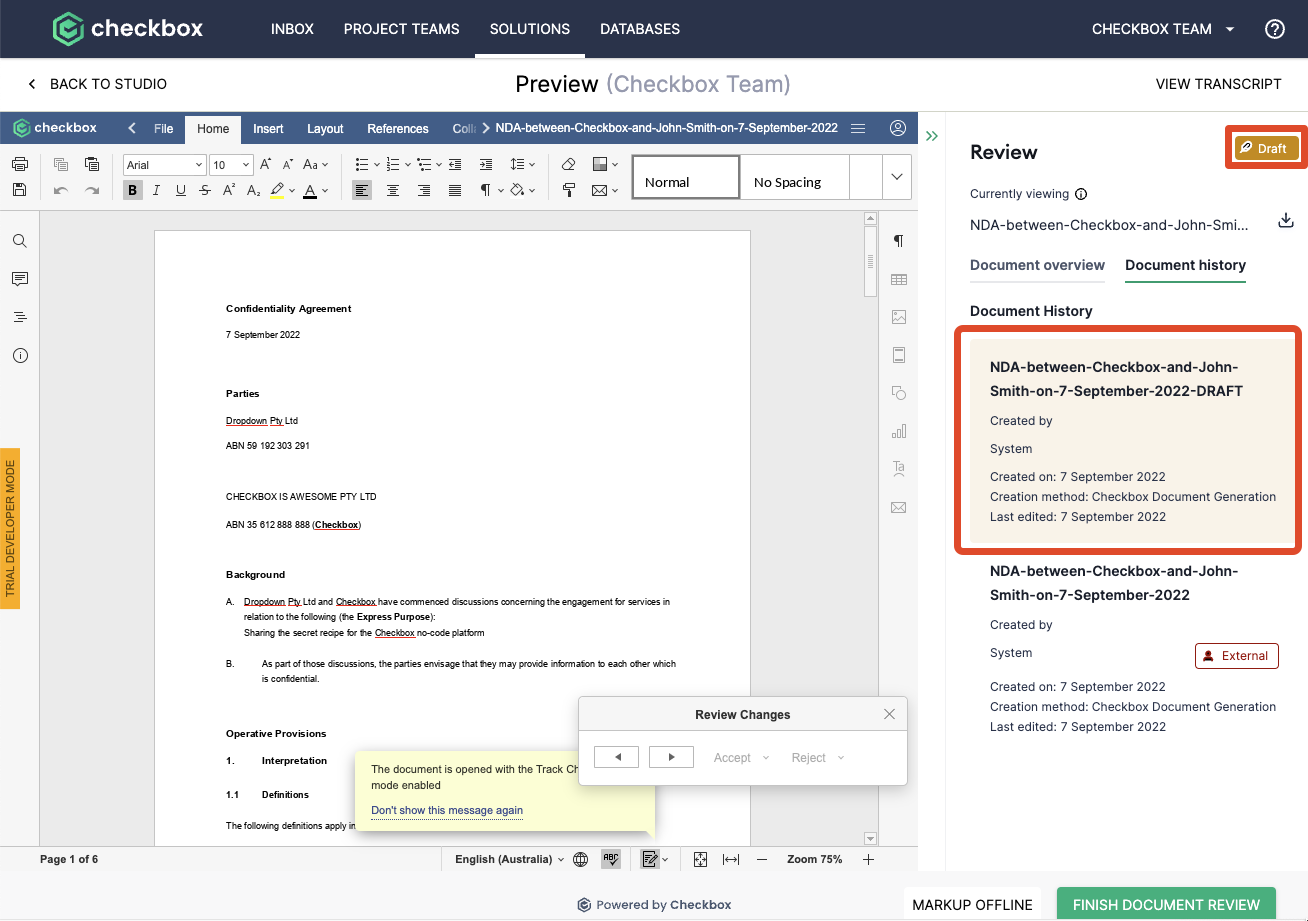Open the comments icon in left sidebar
The image size is (1308, 921).
pos(20,279)
